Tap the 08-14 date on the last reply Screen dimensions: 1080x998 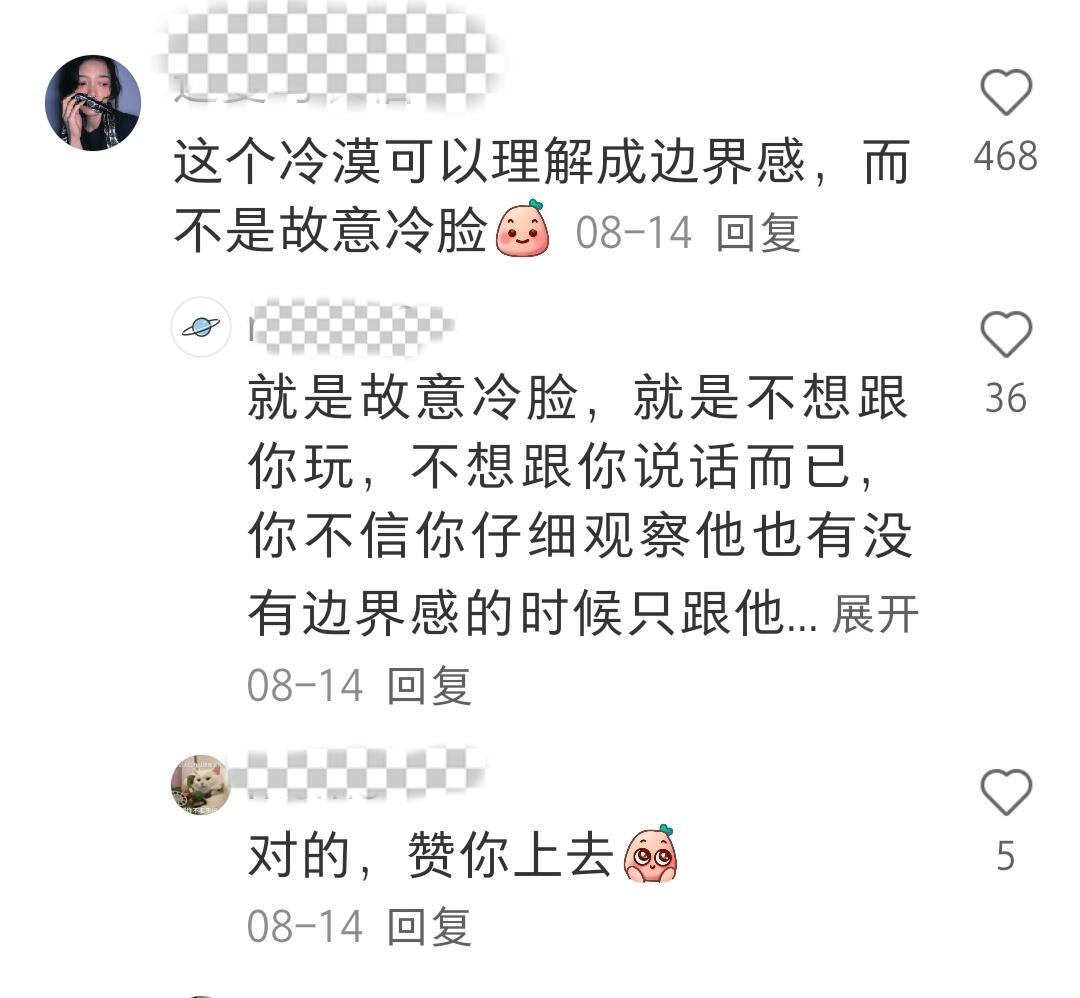point(305,927)
